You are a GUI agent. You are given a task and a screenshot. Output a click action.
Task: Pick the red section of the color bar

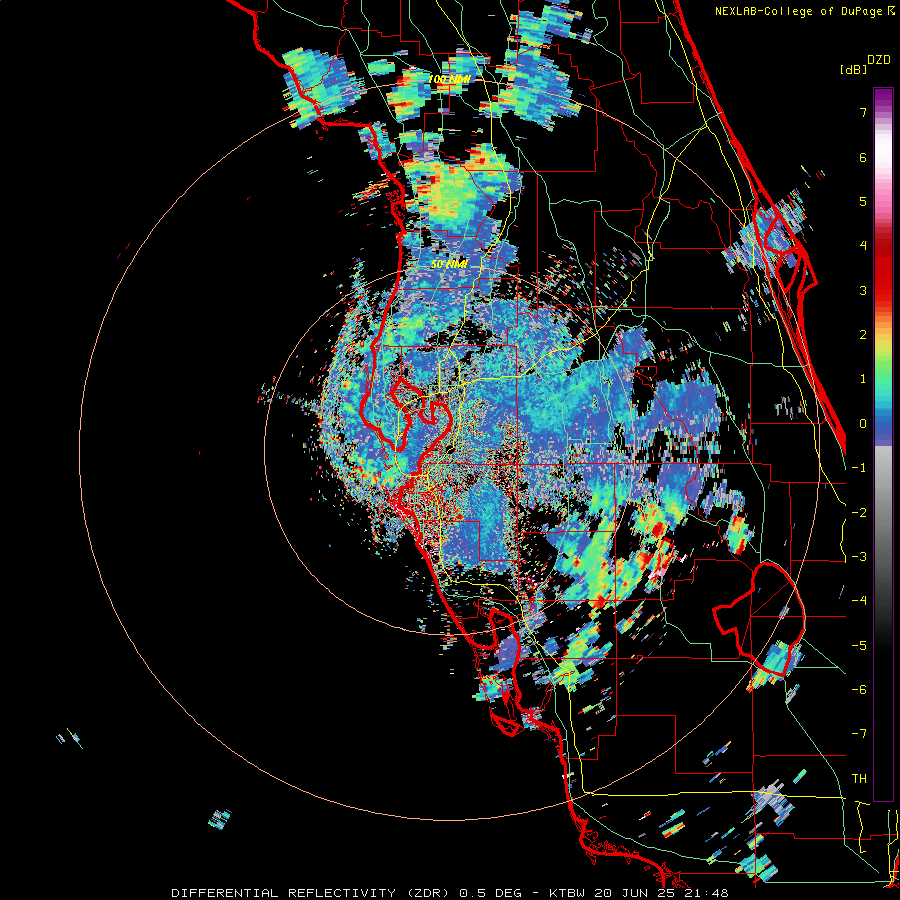tap(883, 270)
